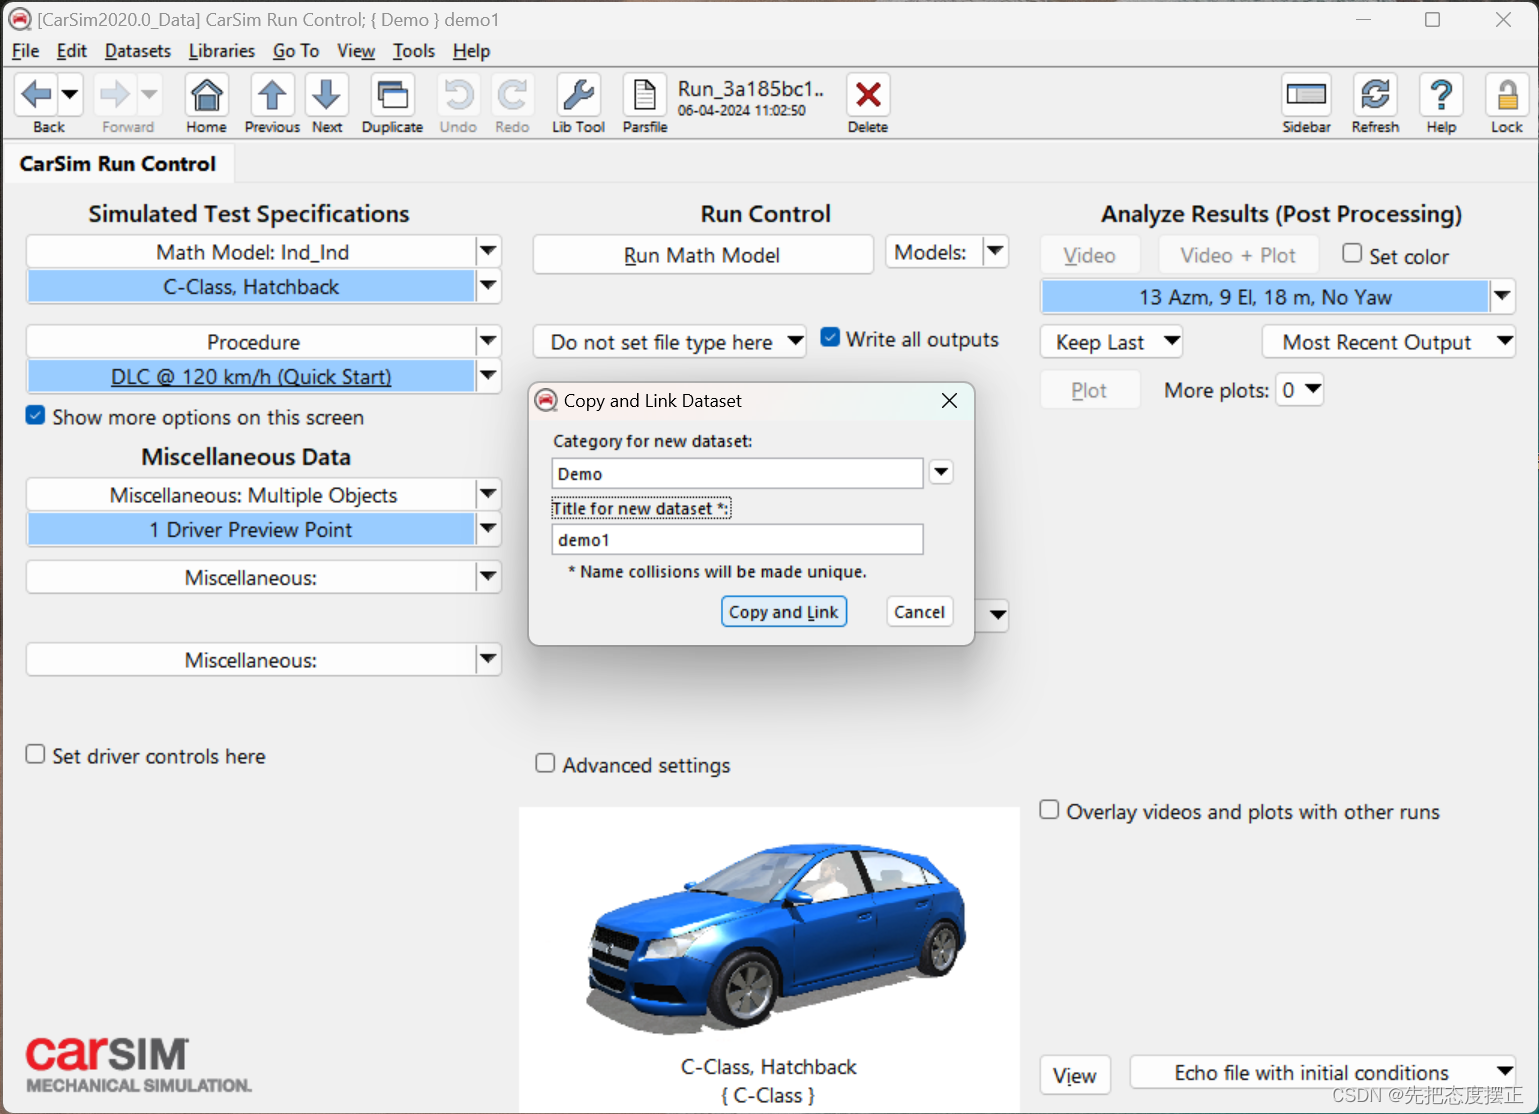Open the Datasets menu
1539x1114 pixels.
pyautogui.click(x=137, y=51)
